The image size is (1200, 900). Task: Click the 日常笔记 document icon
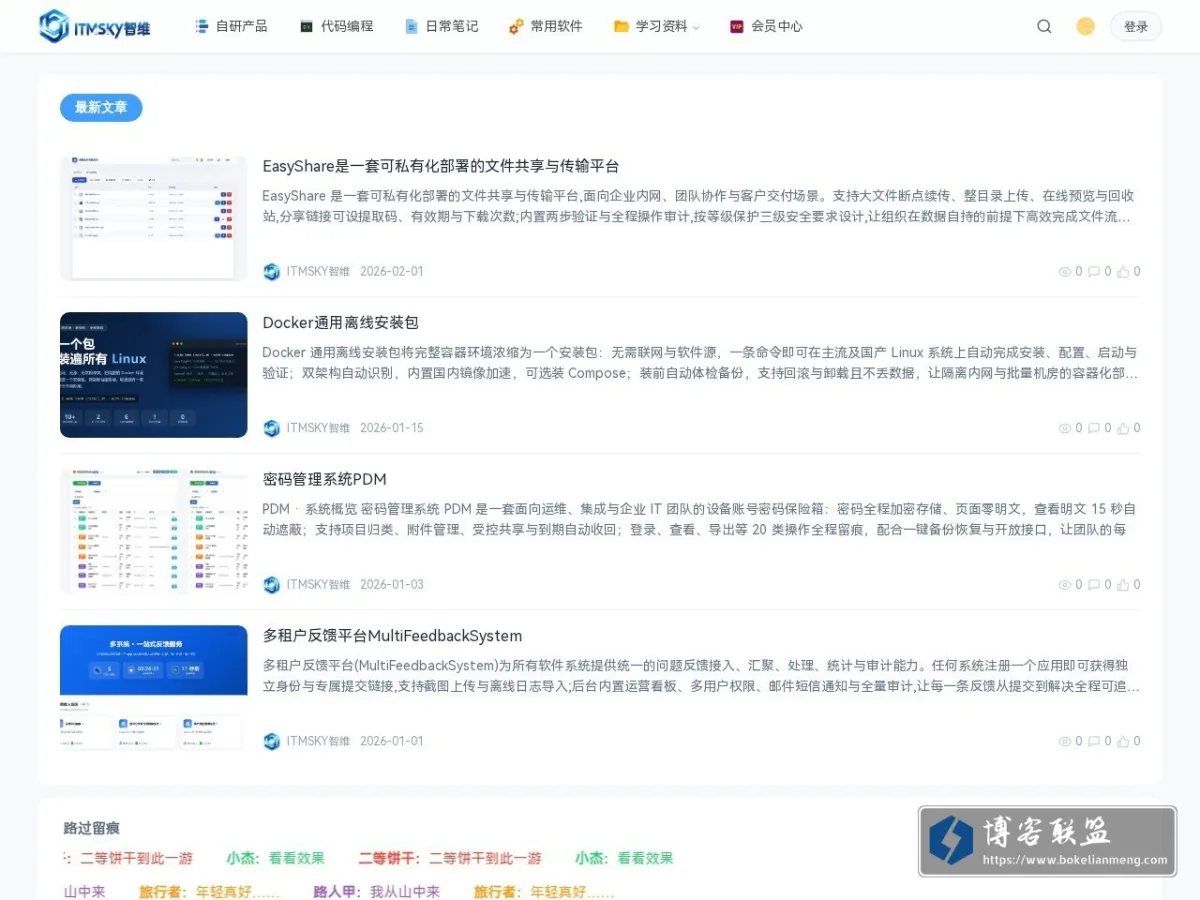tap(411, 27)
